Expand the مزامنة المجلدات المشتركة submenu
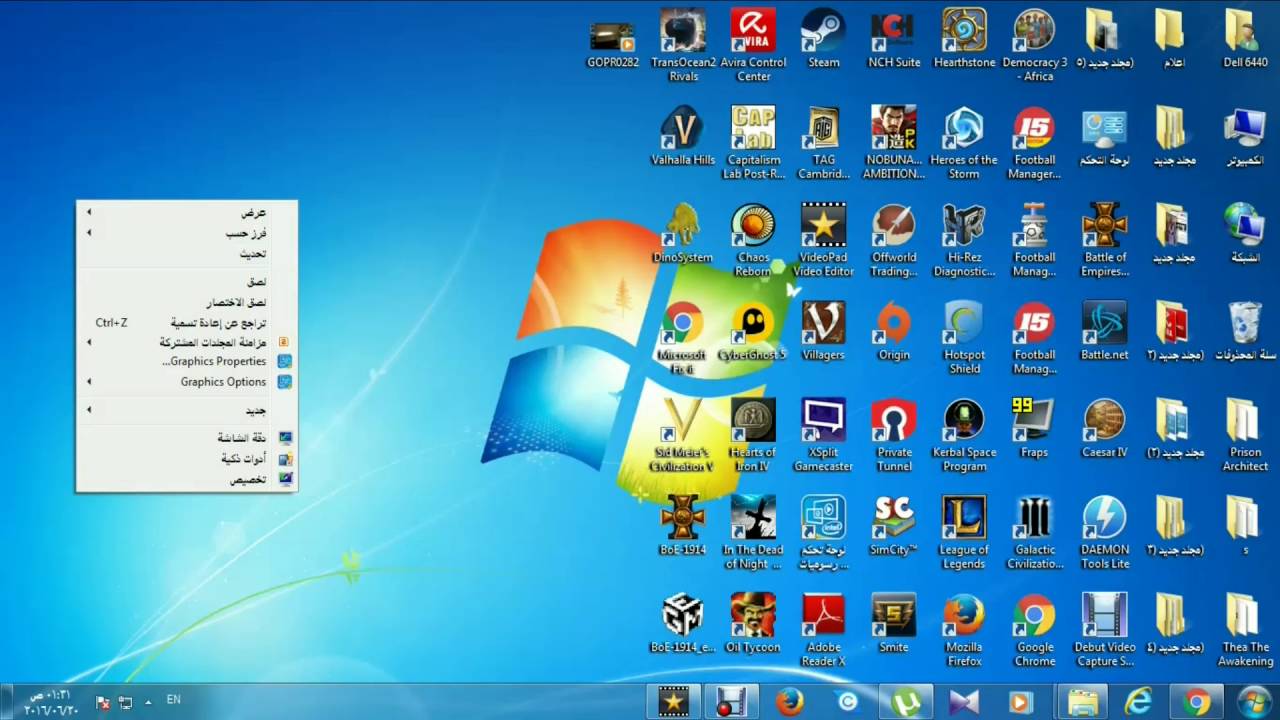1280x720 pixels. coord(186,342)
